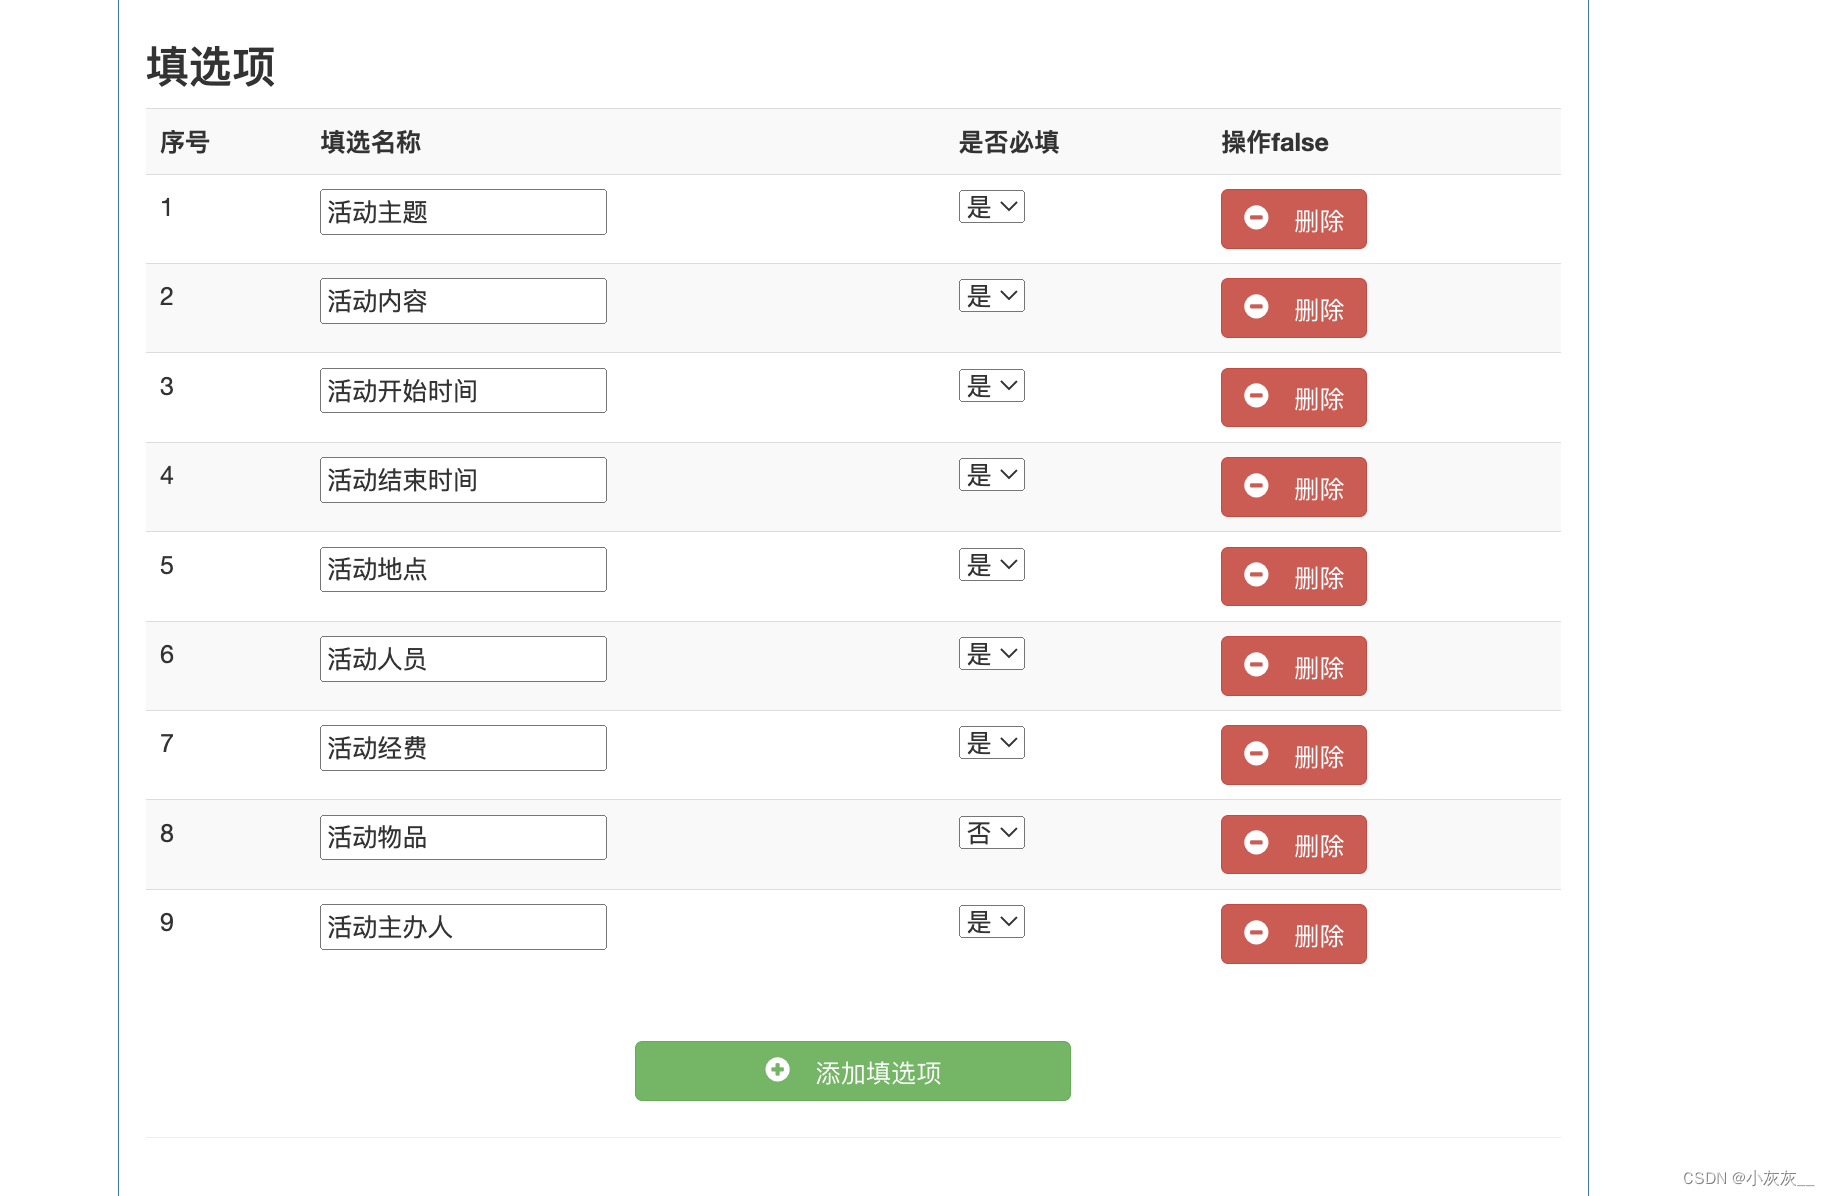This screenshot has width=1830, height=1196.
Task: Click the minus icon on row 3 delete button
Action: coord(1257,397)
